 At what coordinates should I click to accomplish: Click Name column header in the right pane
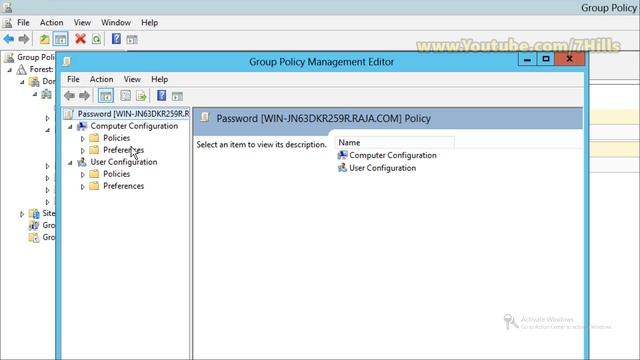pyautogui.click(x=394, y=142)
